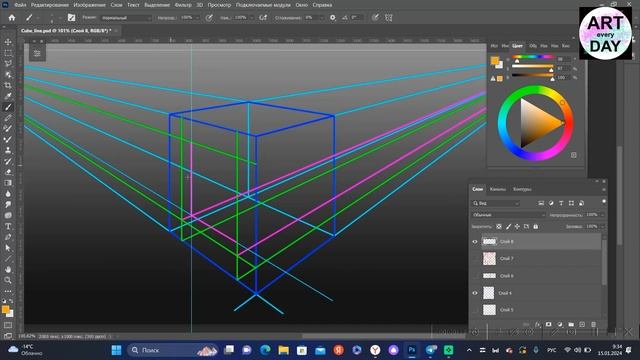Select the Clone Stamp tool

click(8, 150)
